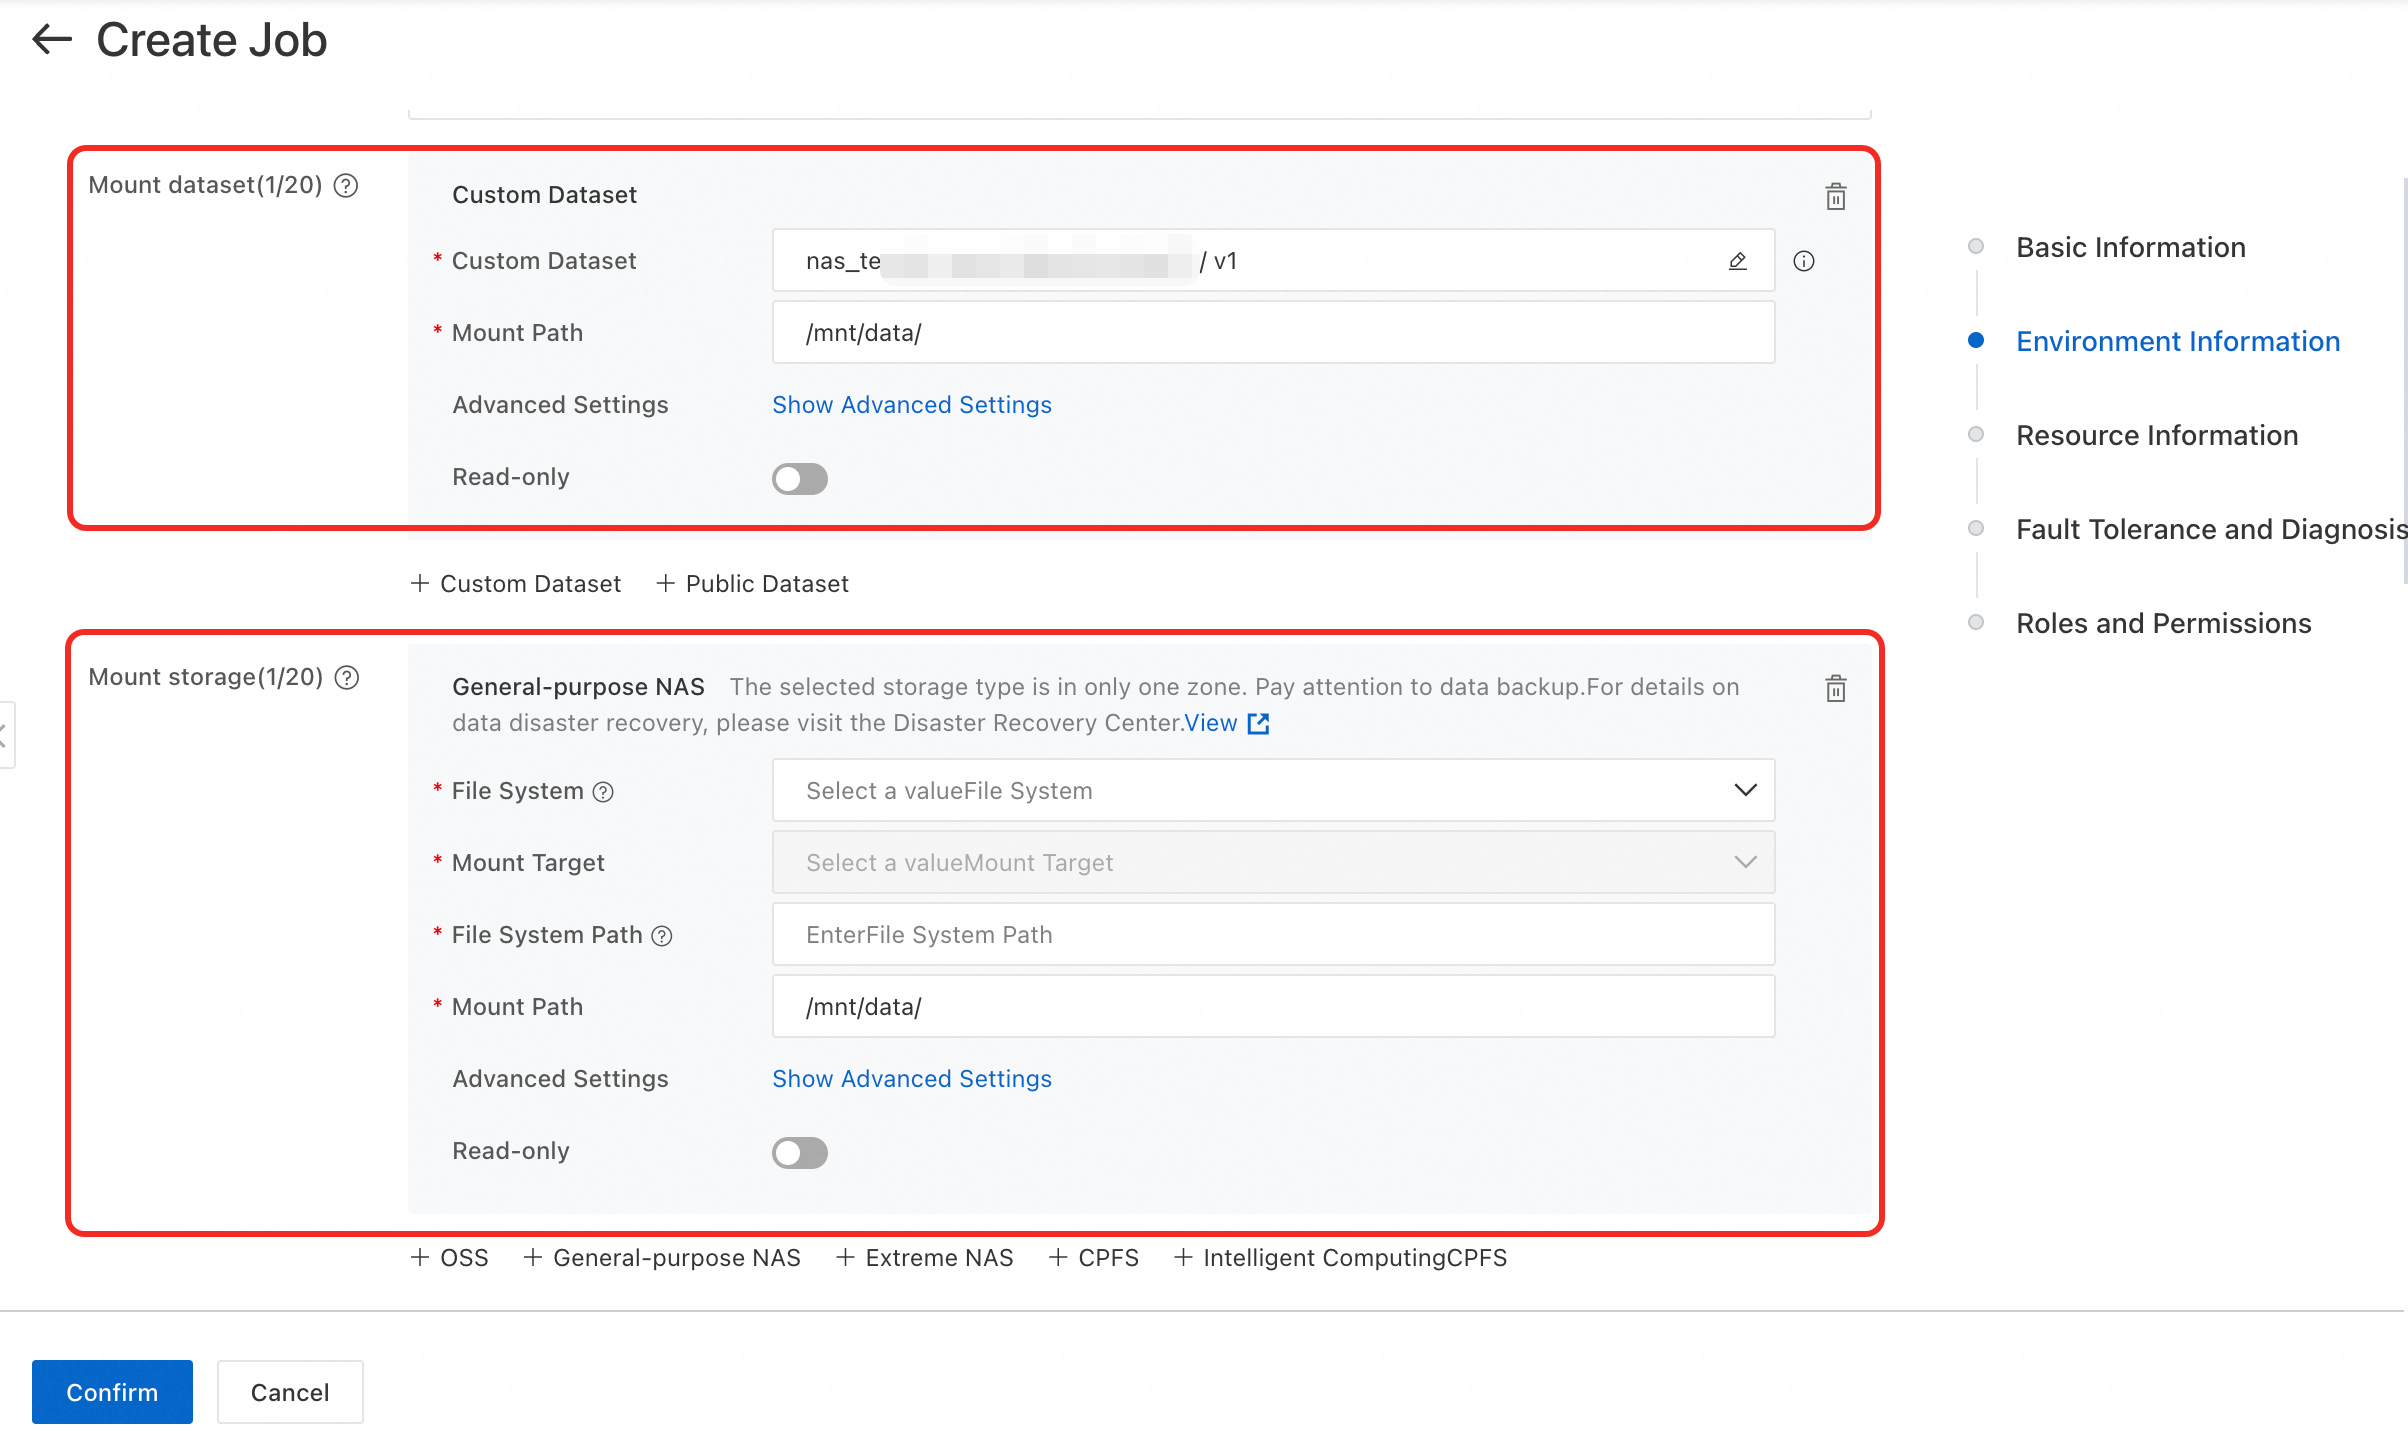Delete the General-purpose NAS storage entry

click(x=1835, y=688)
